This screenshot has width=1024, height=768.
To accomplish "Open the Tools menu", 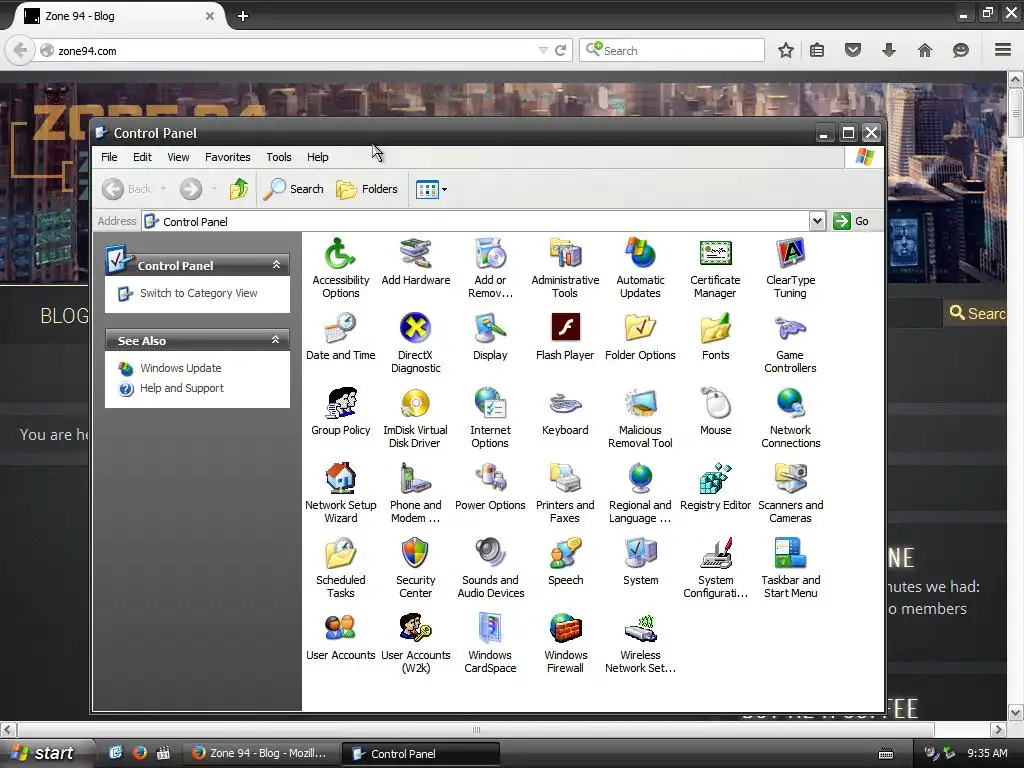I will (x=279, y=157).
